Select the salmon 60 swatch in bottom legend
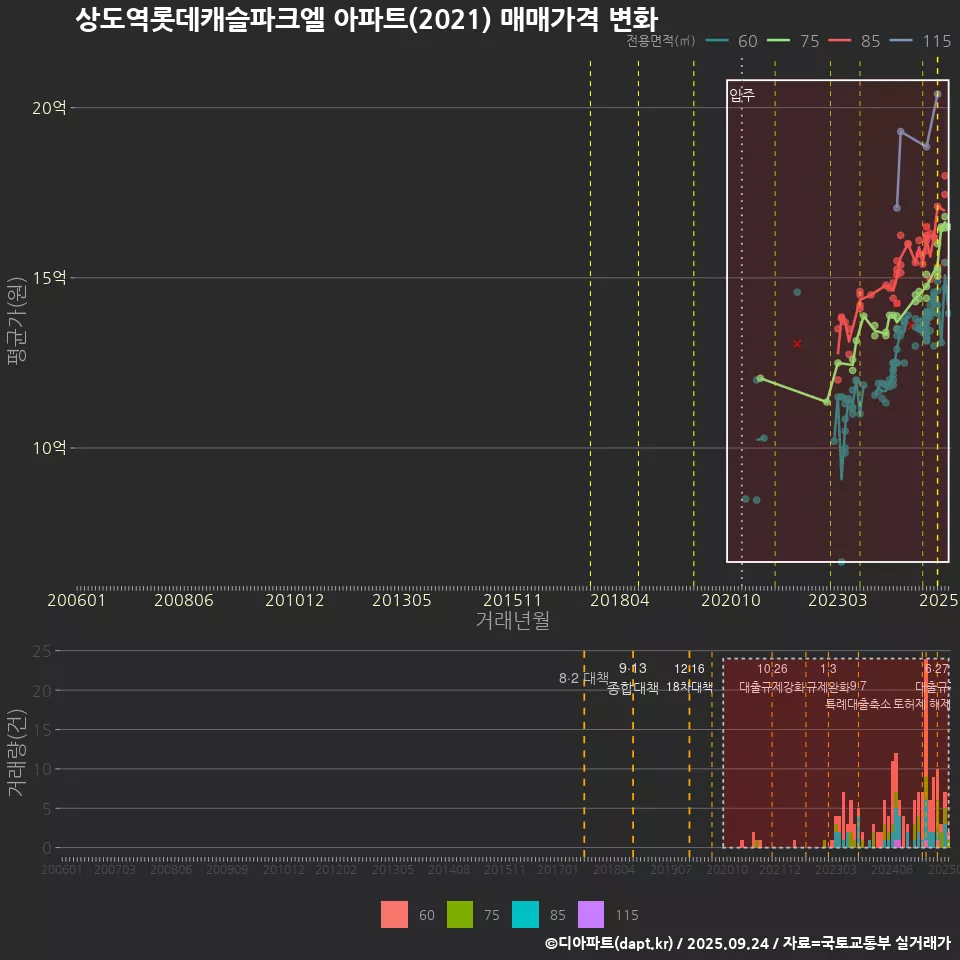 (394, 914)
